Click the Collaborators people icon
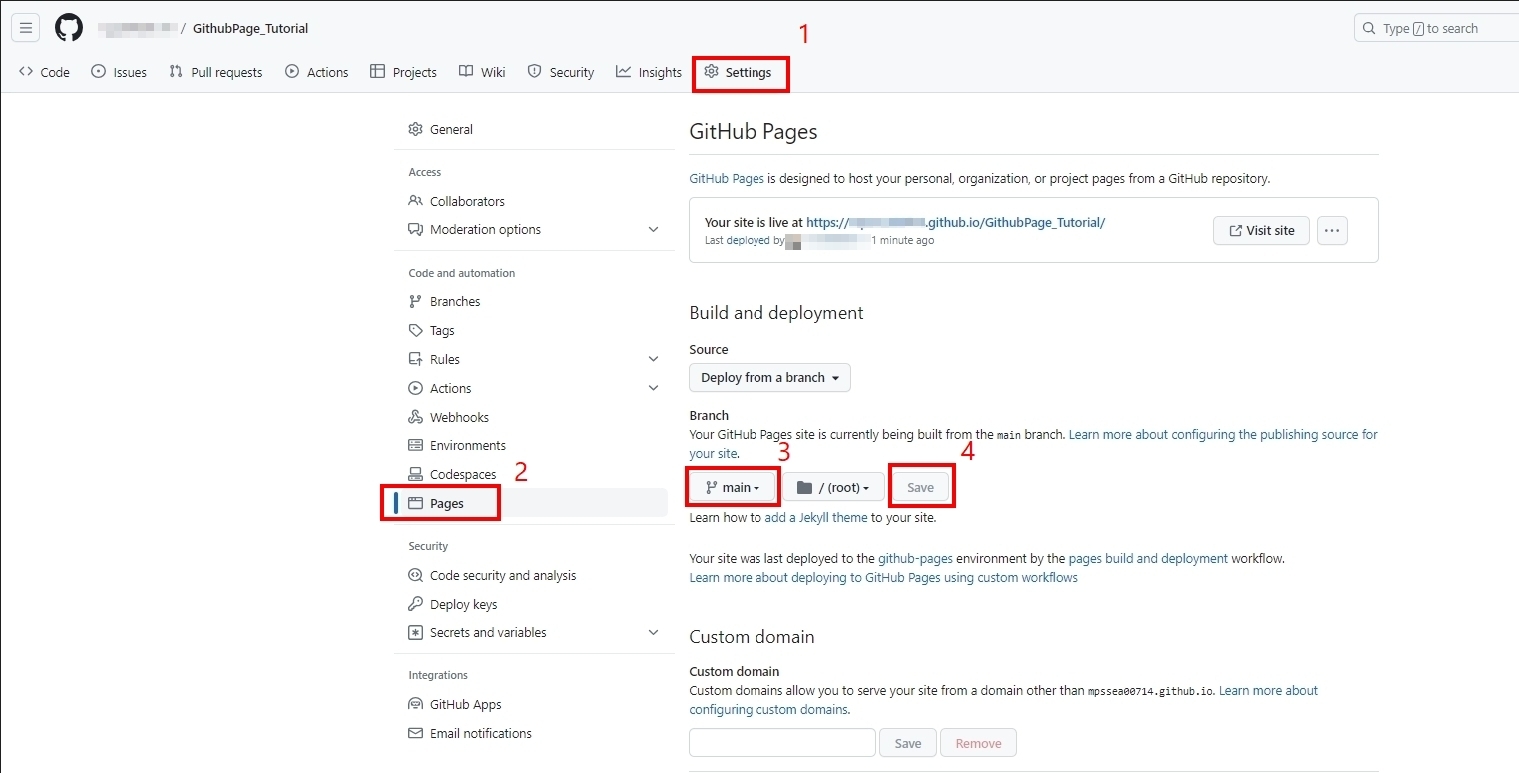Image resolution: width=1519 pixels, height=773 pixels. 416,201
